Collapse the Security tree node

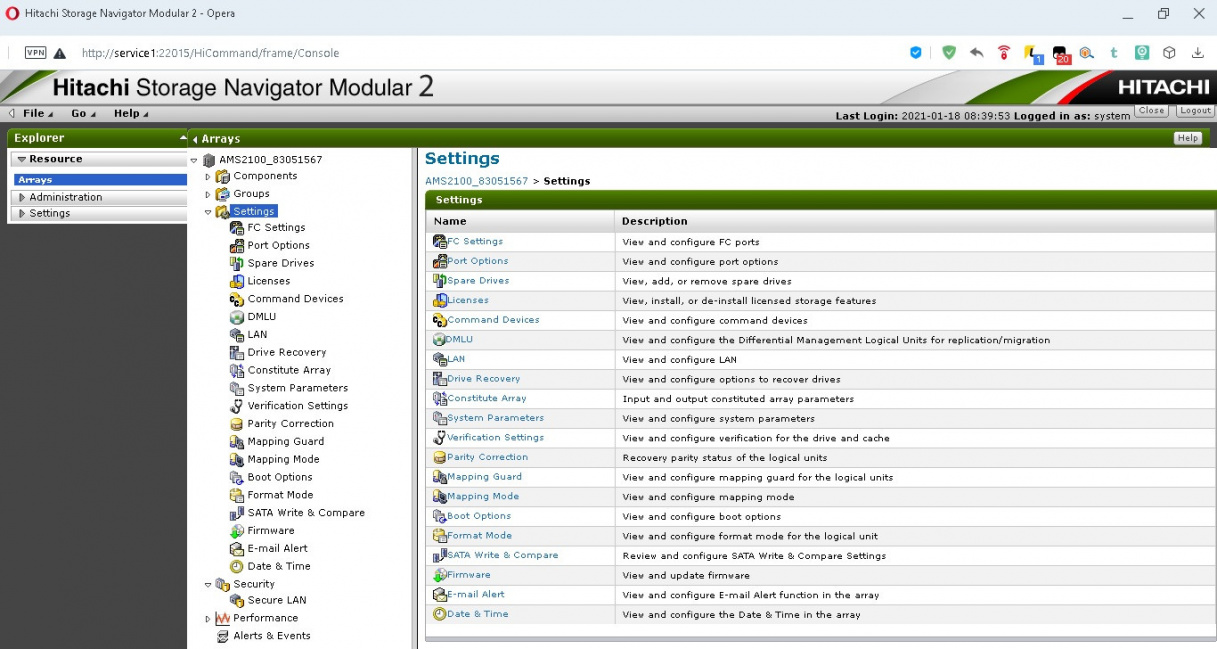(208, 585)
